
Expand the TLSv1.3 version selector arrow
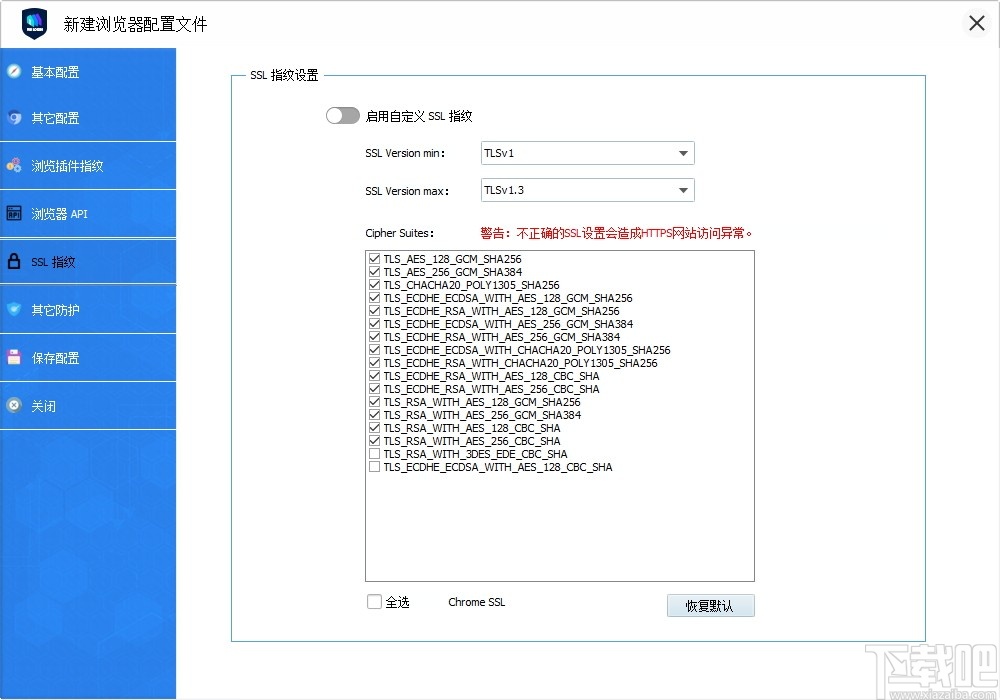[685, 189]
